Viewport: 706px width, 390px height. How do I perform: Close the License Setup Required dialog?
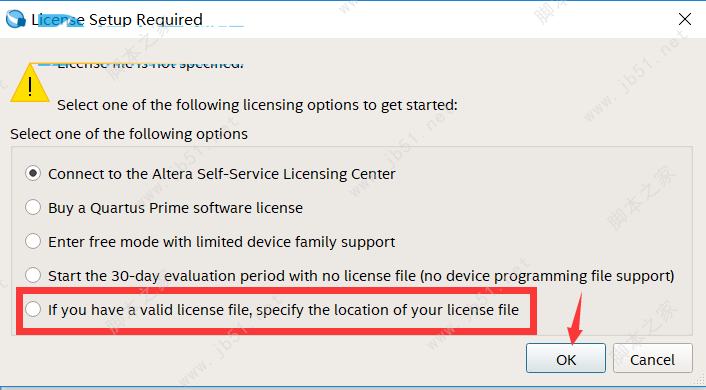coord(685,19)
